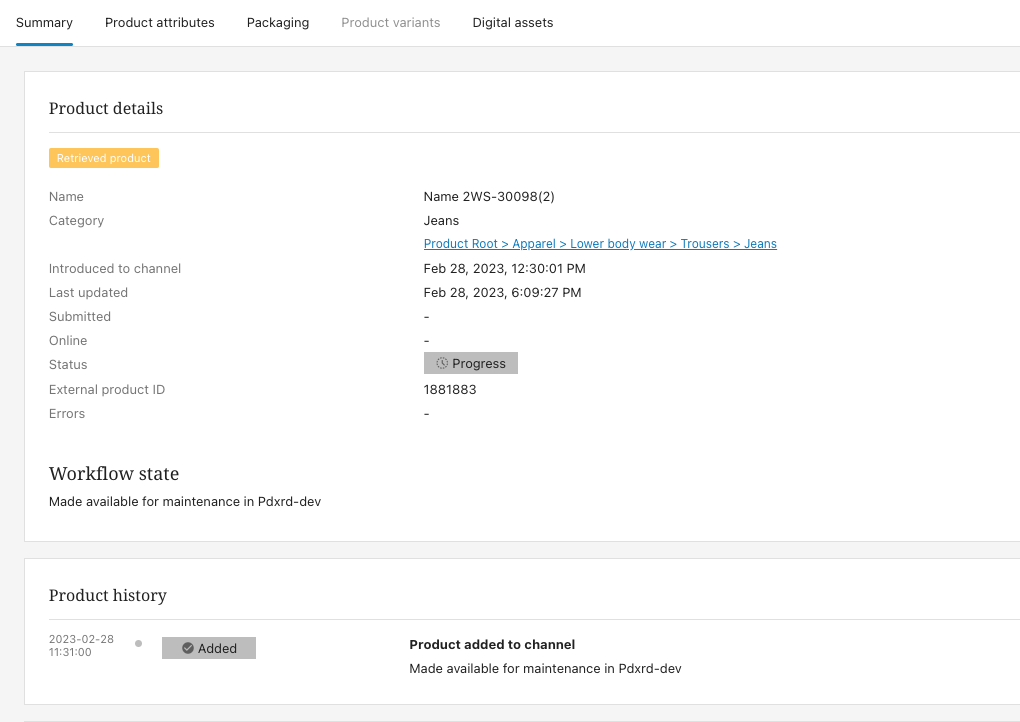Switch to the Summary tab
The height and width of the screenshot is (722, 1020).
pos(44,23)
